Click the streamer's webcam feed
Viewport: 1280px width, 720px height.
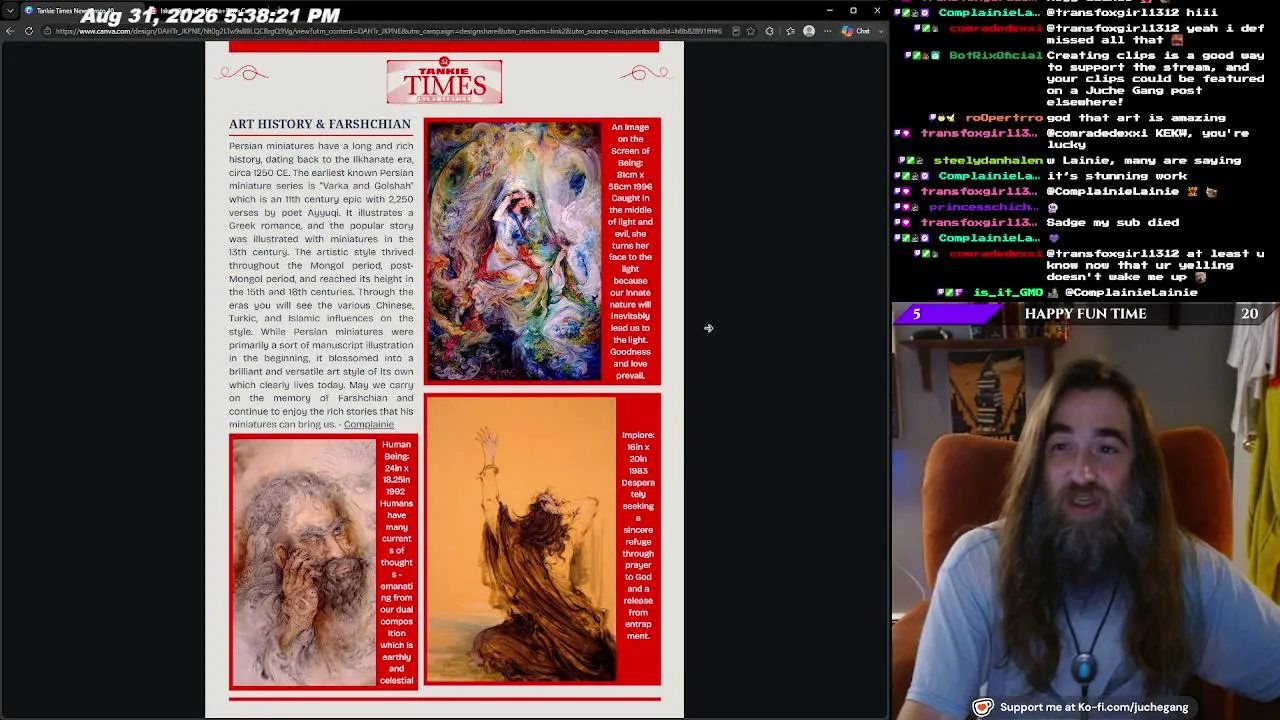click(x=1086, y=512)
